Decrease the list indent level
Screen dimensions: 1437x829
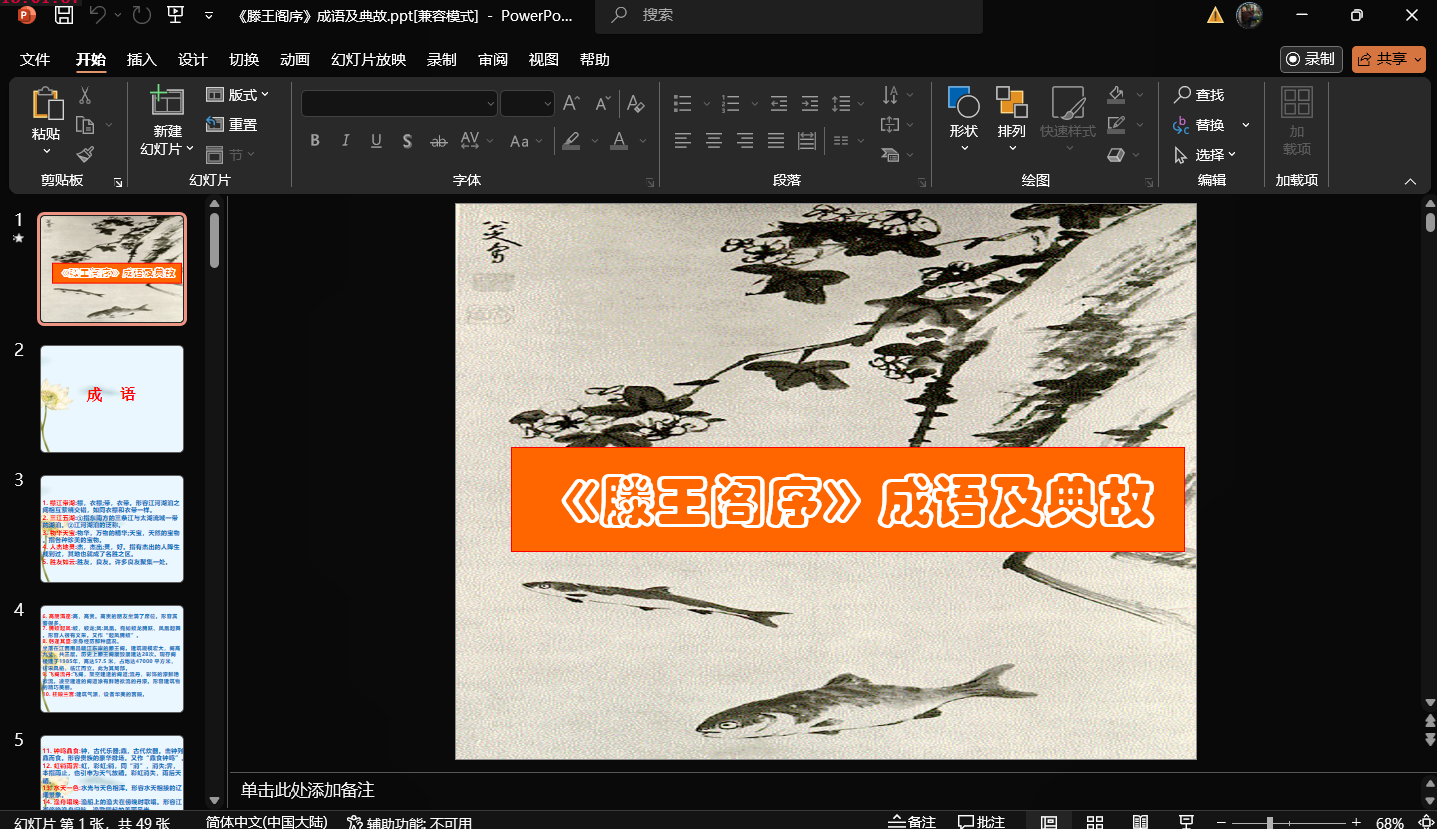click(779, 103)
